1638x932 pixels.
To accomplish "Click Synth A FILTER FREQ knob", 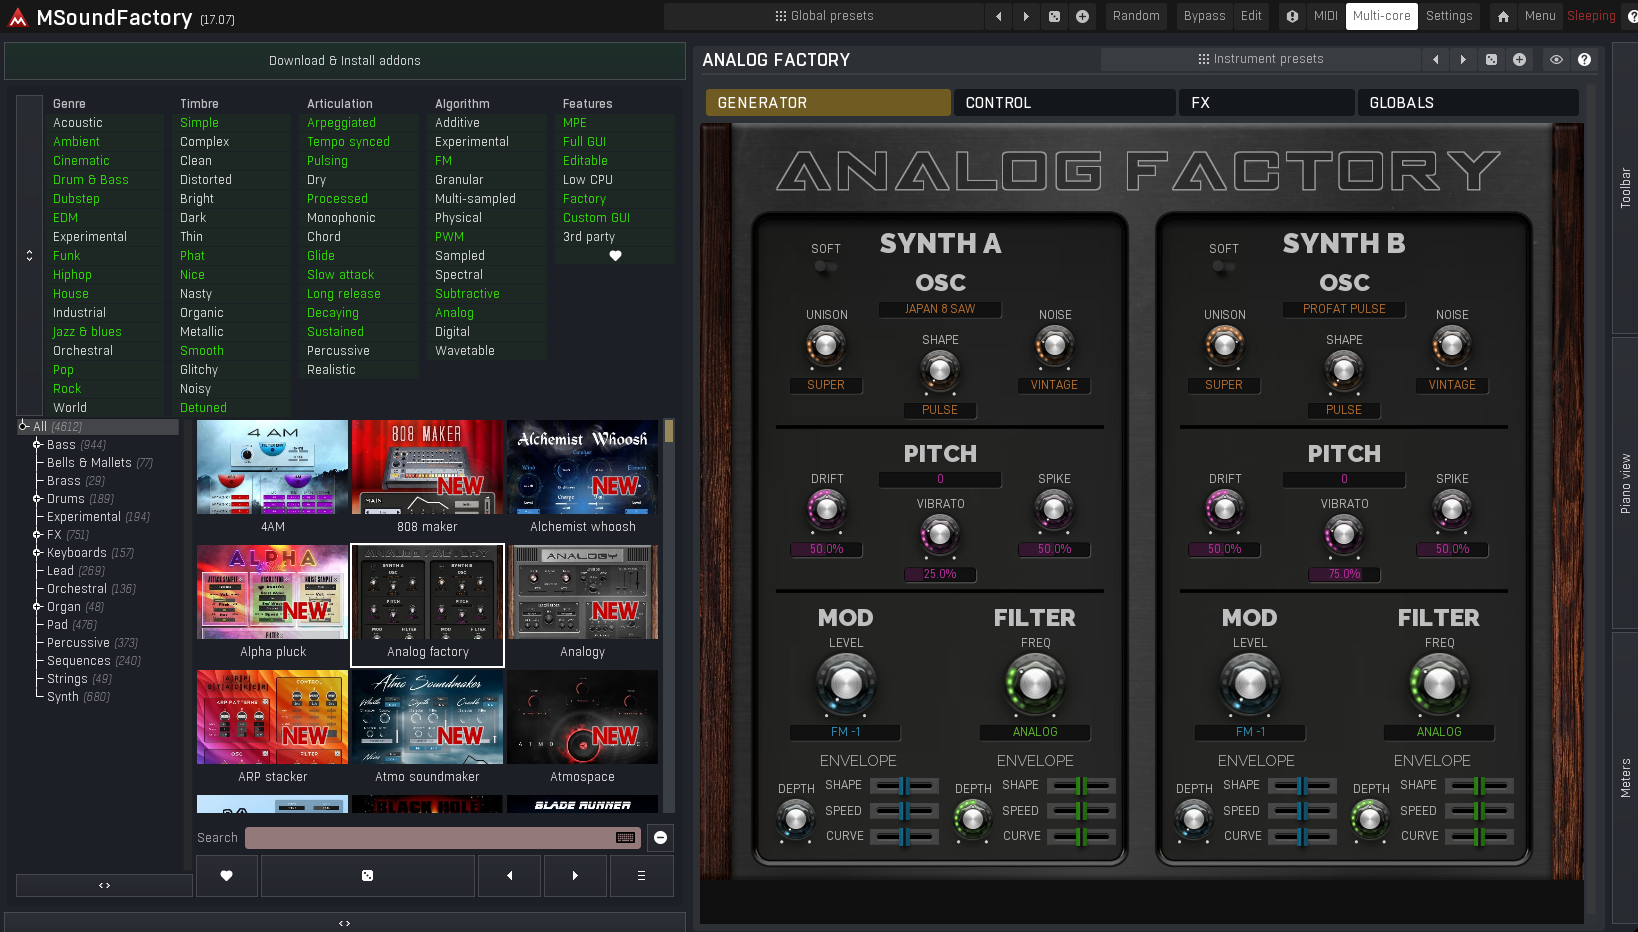I will click(1035, 684).
